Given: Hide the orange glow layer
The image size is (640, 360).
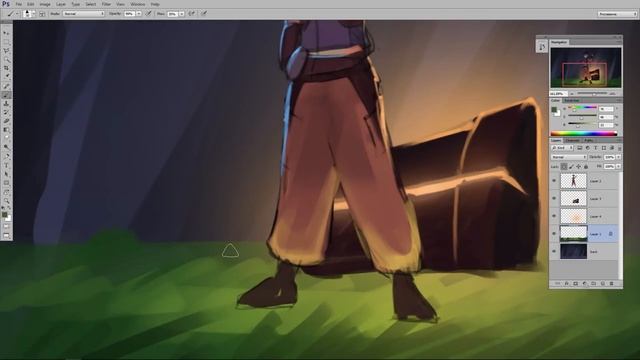Looking at the screenshot, I should pos(554,216).
